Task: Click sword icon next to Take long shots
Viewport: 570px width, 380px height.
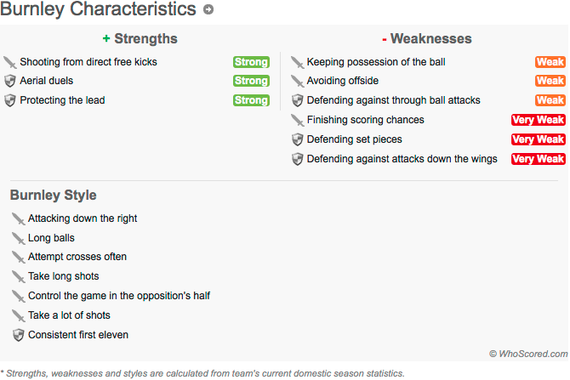Action: [18, 277]
